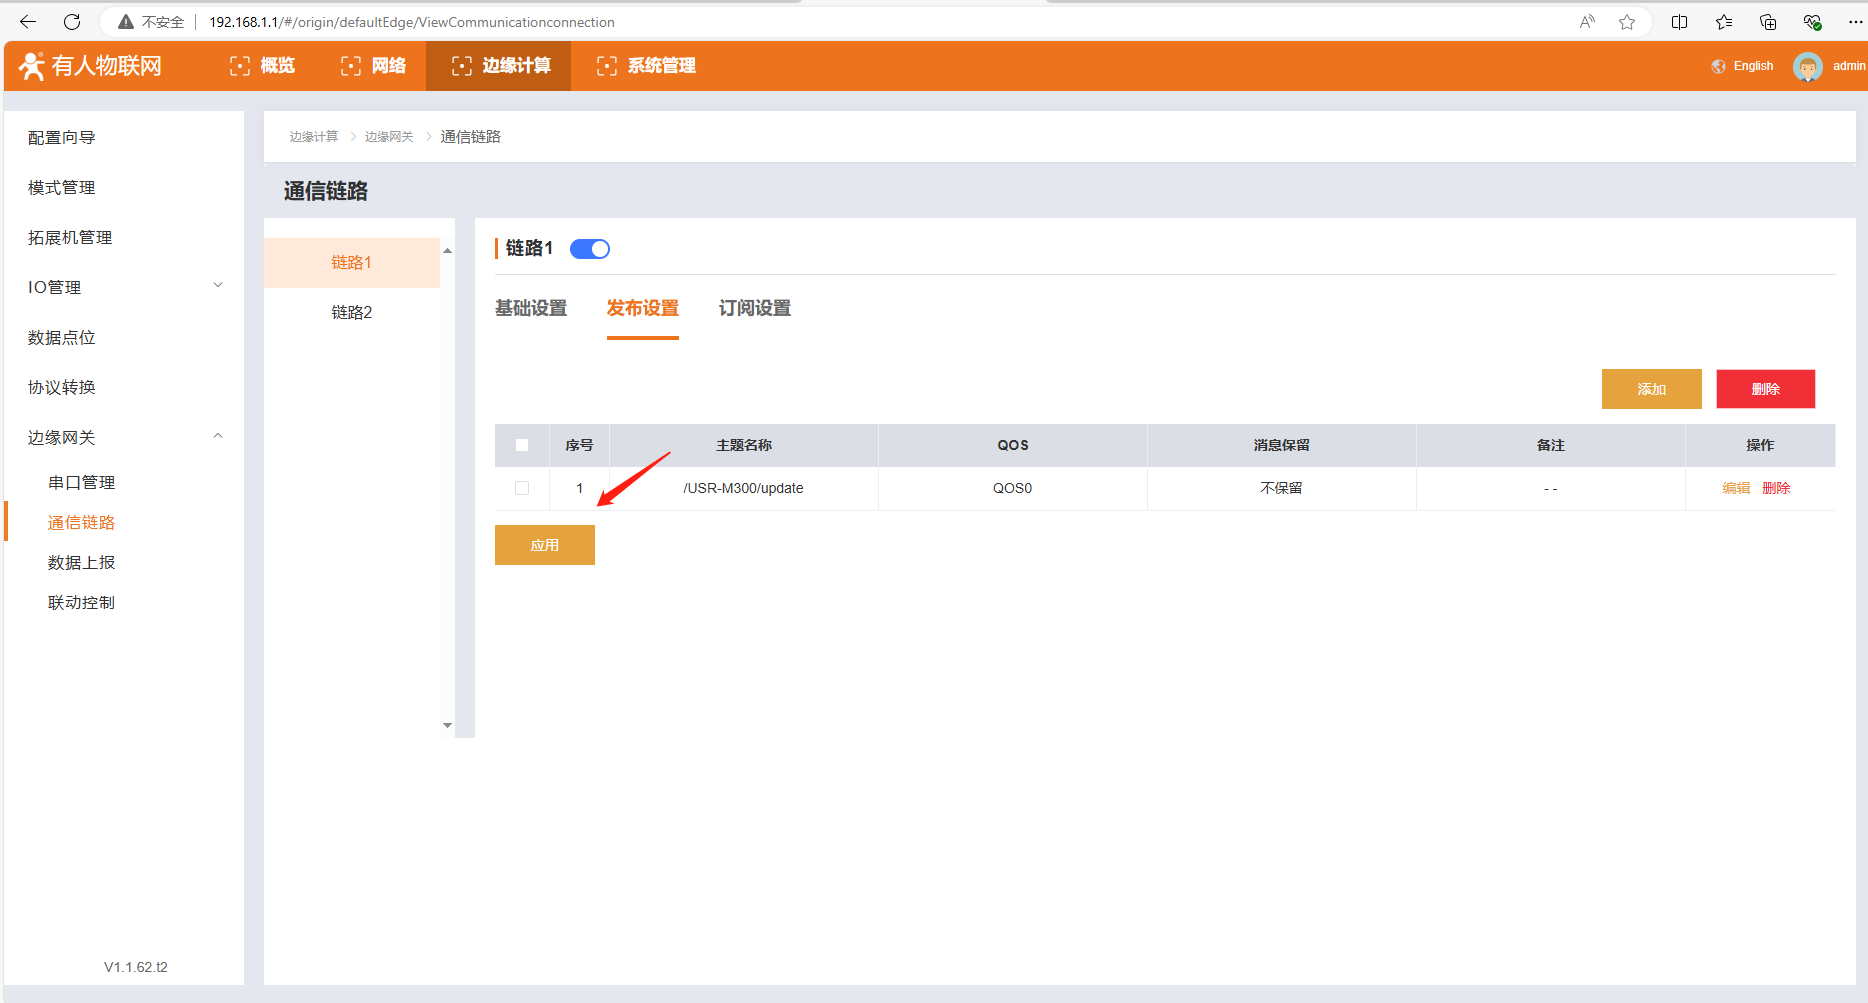The image size is (1868, 1003).
Task: Check the row 1 topic checkbox
Action: 522,488
